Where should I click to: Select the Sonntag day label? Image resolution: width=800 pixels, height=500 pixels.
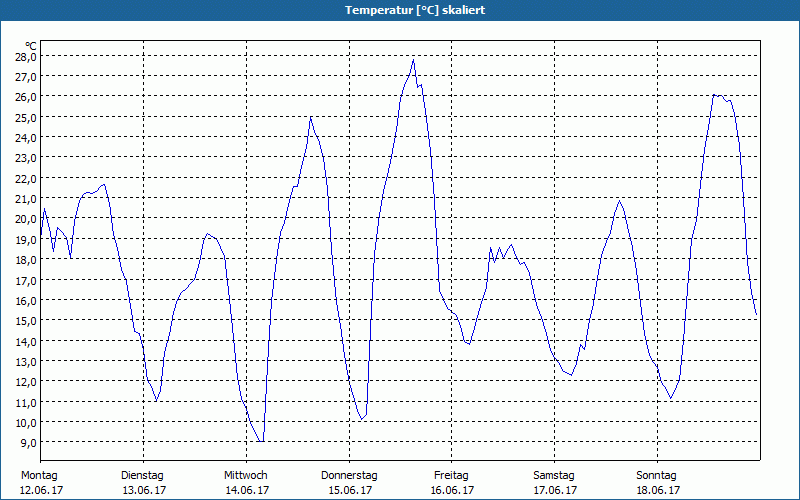tap(657, 476)
